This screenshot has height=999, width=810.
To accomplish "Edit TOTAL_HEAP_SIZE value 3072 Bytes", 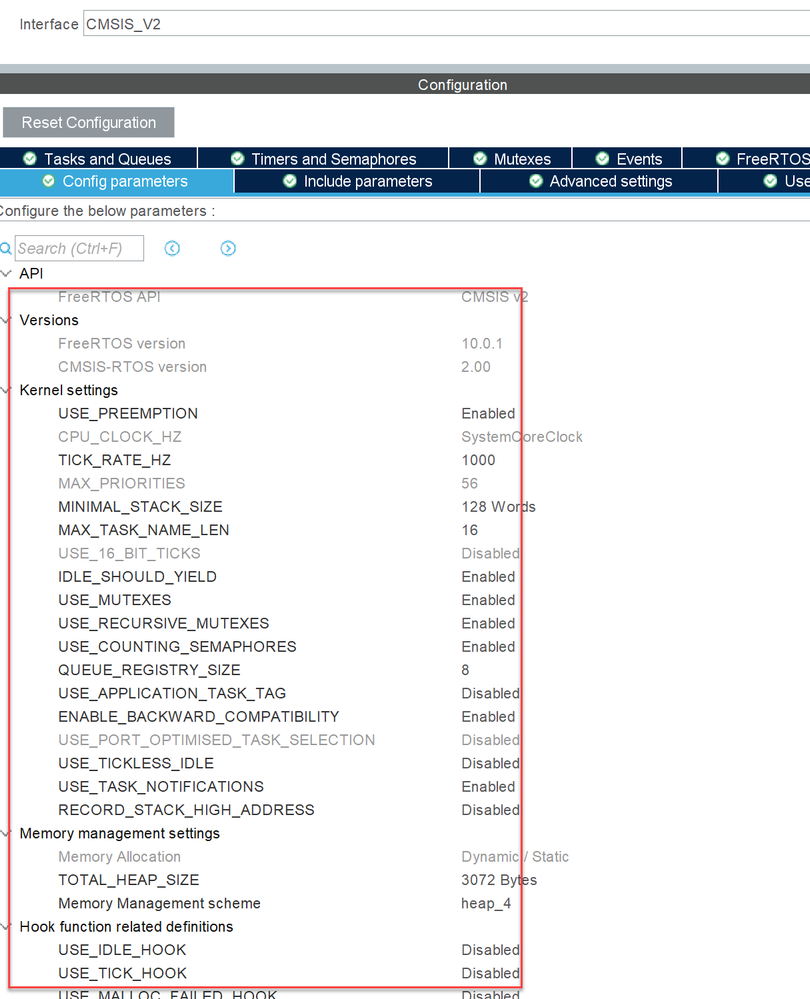I will pyautogui.click(x=499, y=880).
